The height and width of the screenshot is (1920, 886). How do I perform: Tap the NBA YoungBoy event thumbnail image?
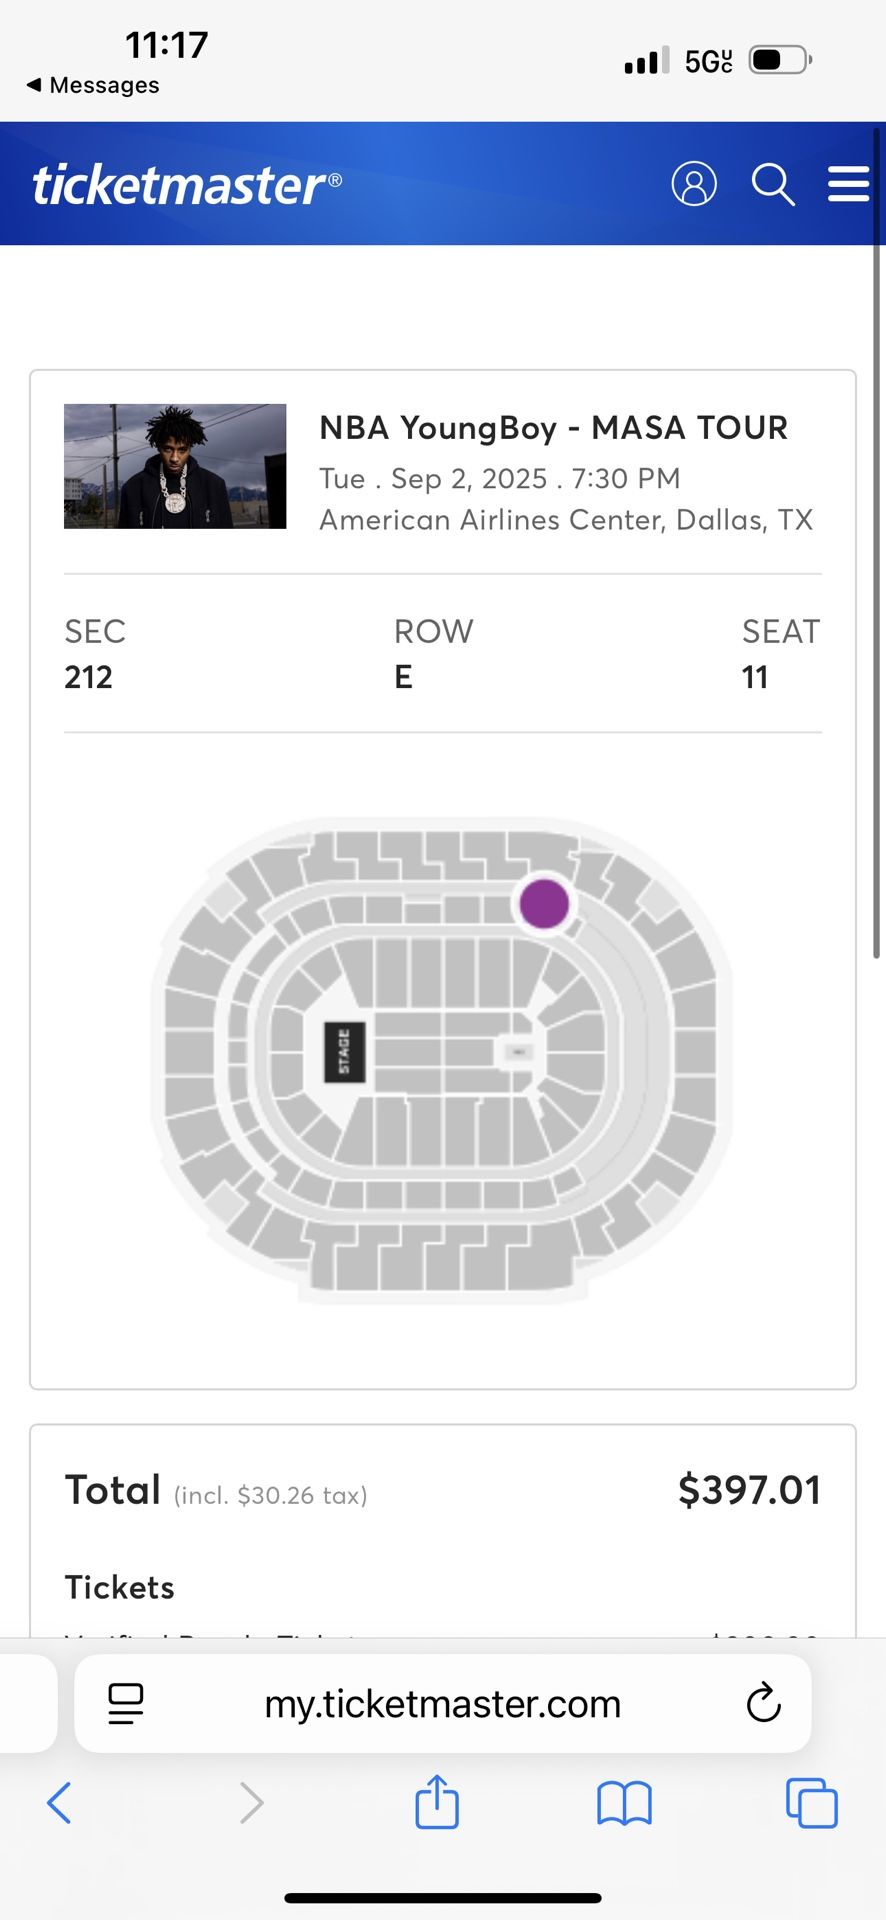175,465
